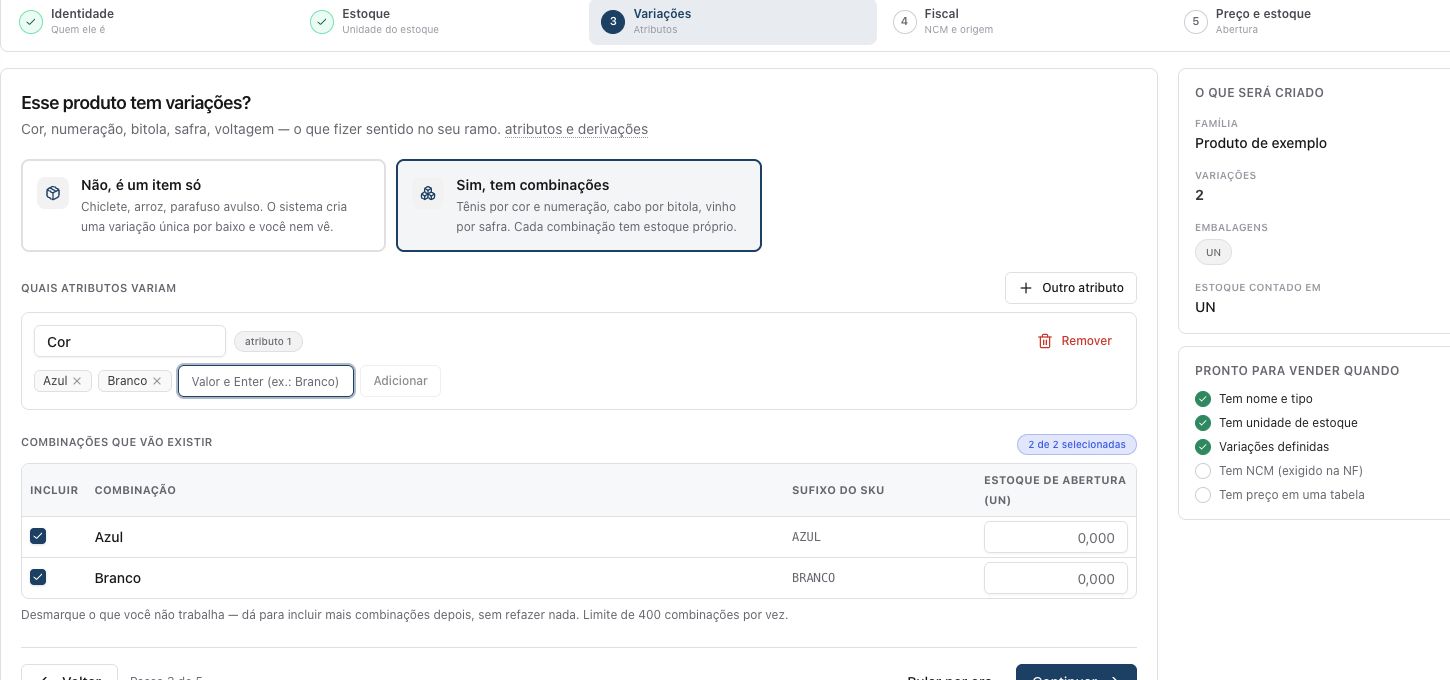Click the 'Combinação' column header
Viewport: 1450px width, 680px height.
(x=135, y=490)
